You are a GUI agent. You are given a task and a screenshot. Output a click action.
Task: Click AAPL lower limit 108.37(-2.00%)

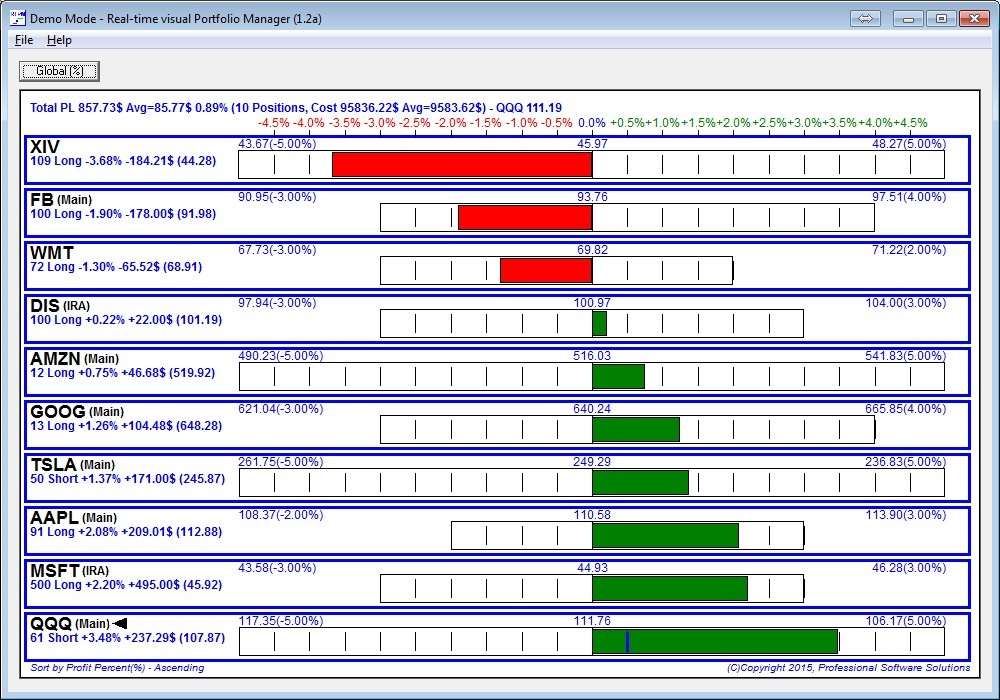tap(281, 514)
